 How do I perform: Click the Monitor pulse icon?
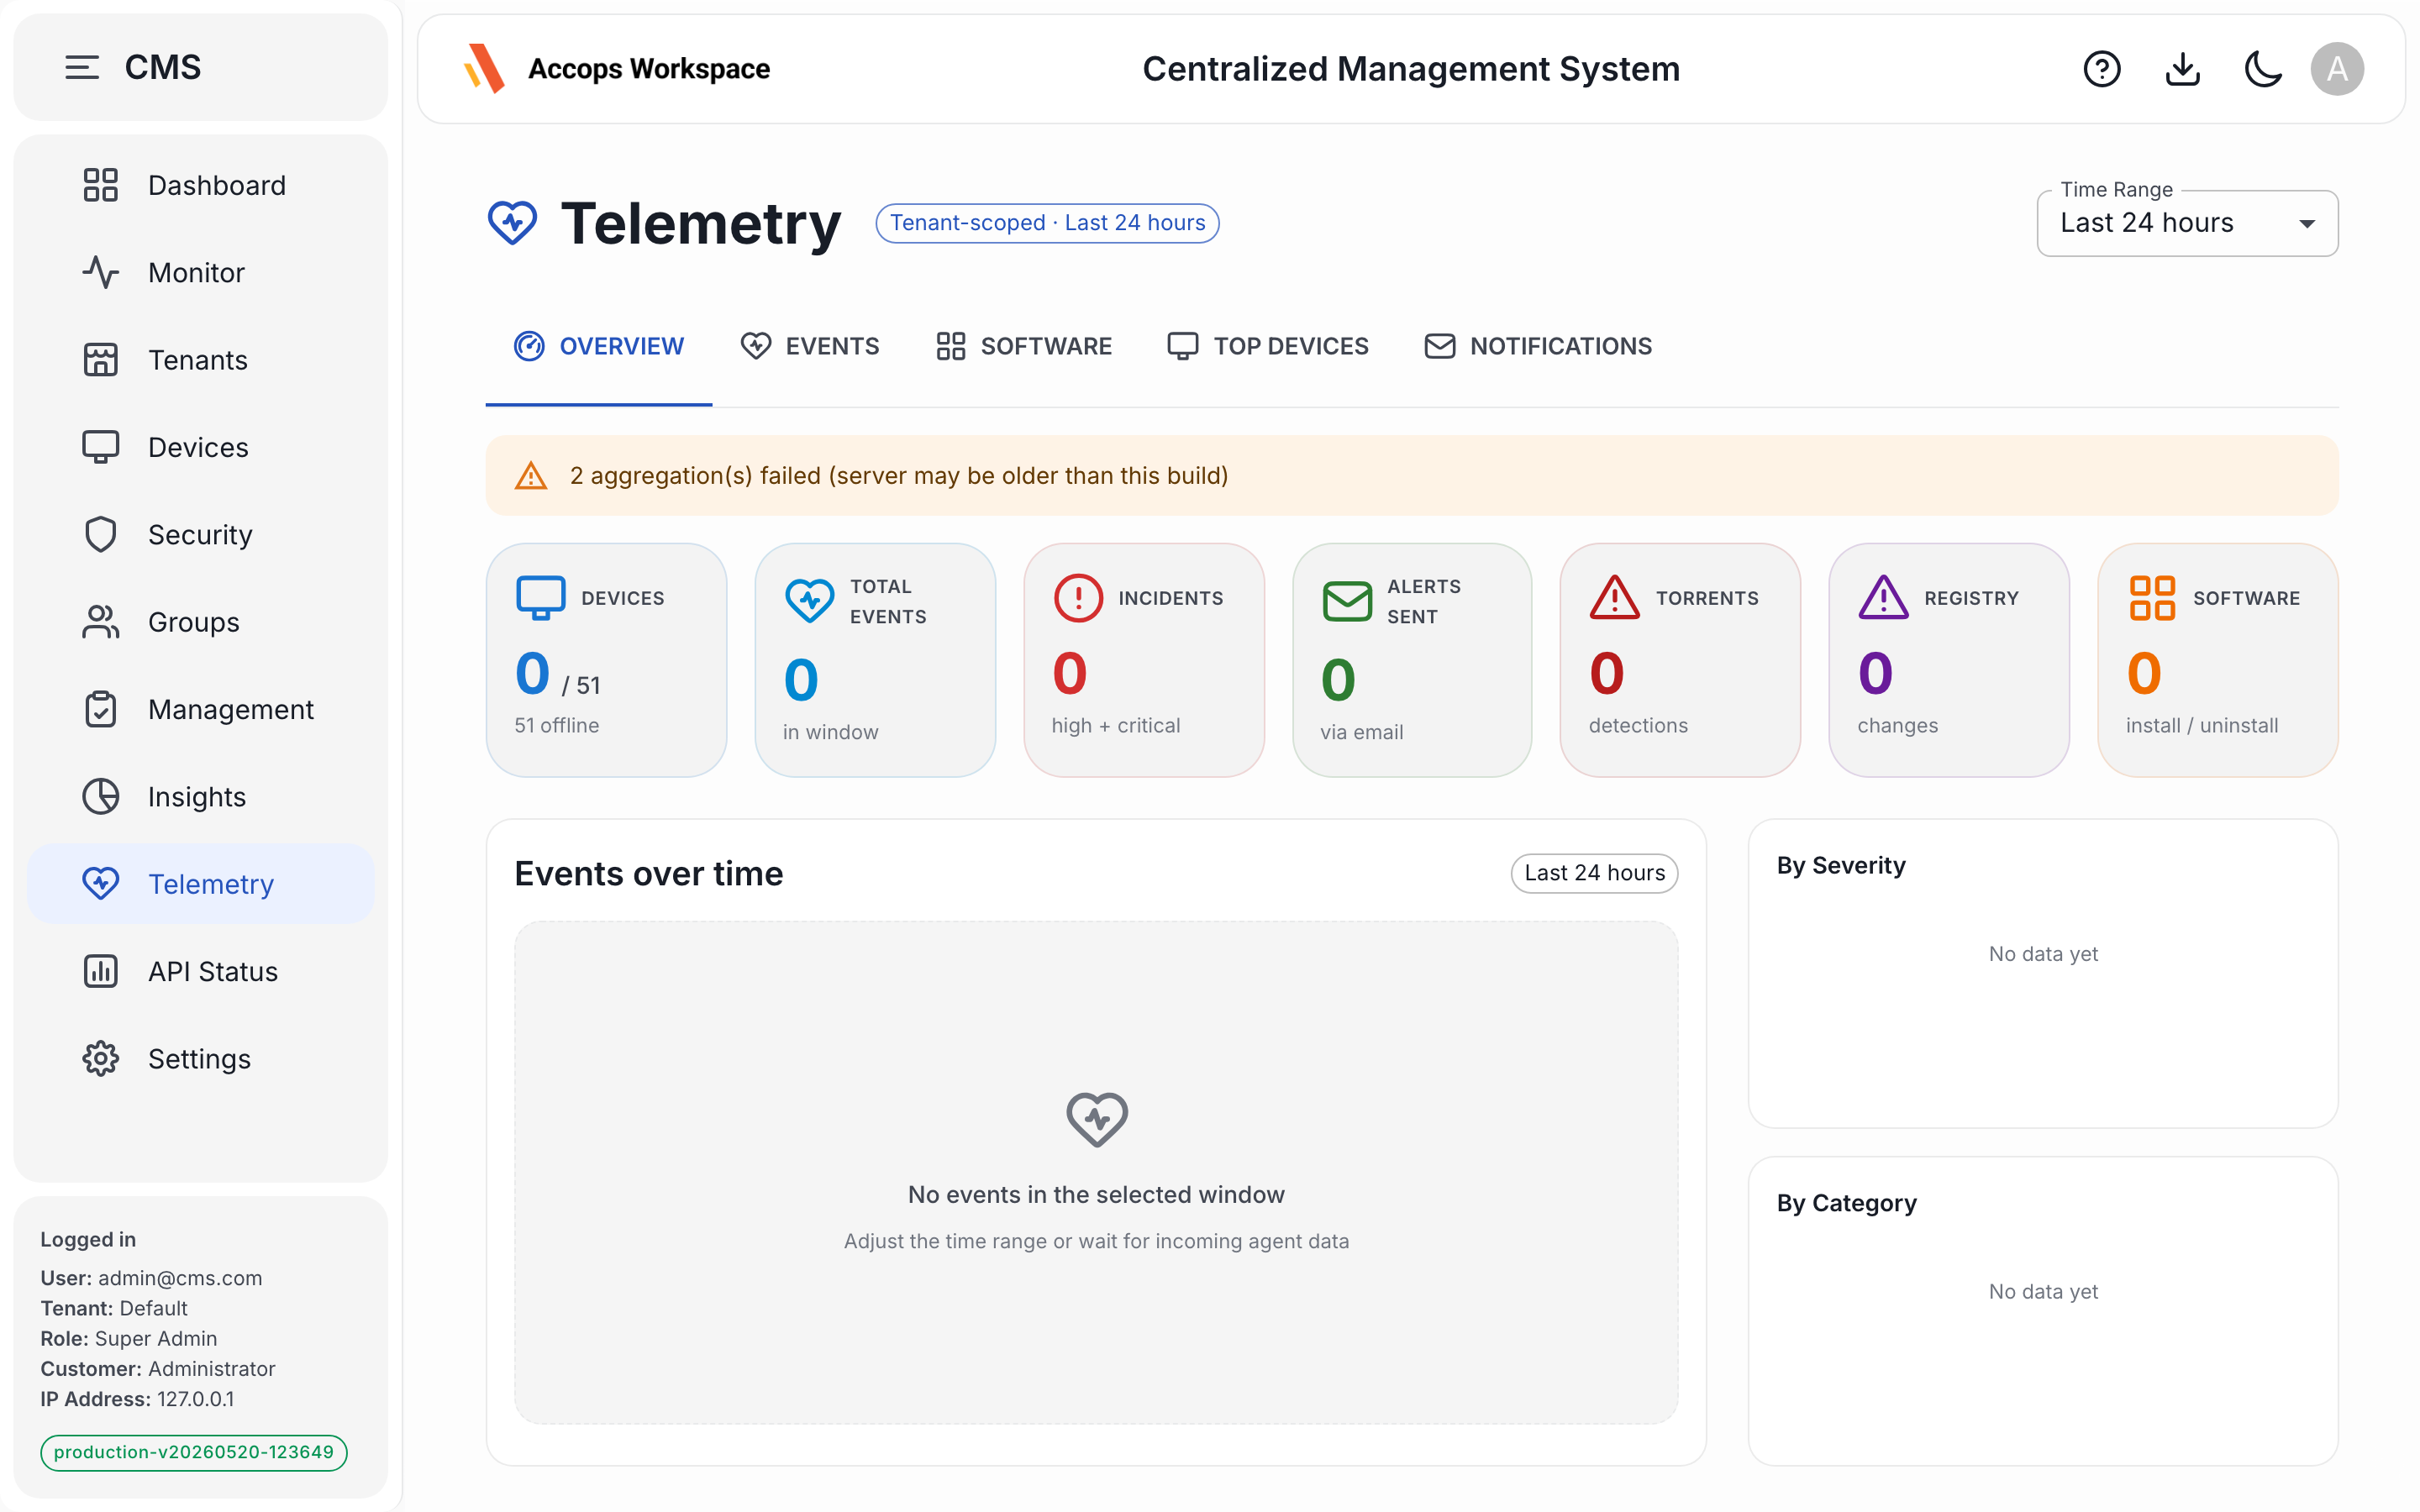pos(100,272)
